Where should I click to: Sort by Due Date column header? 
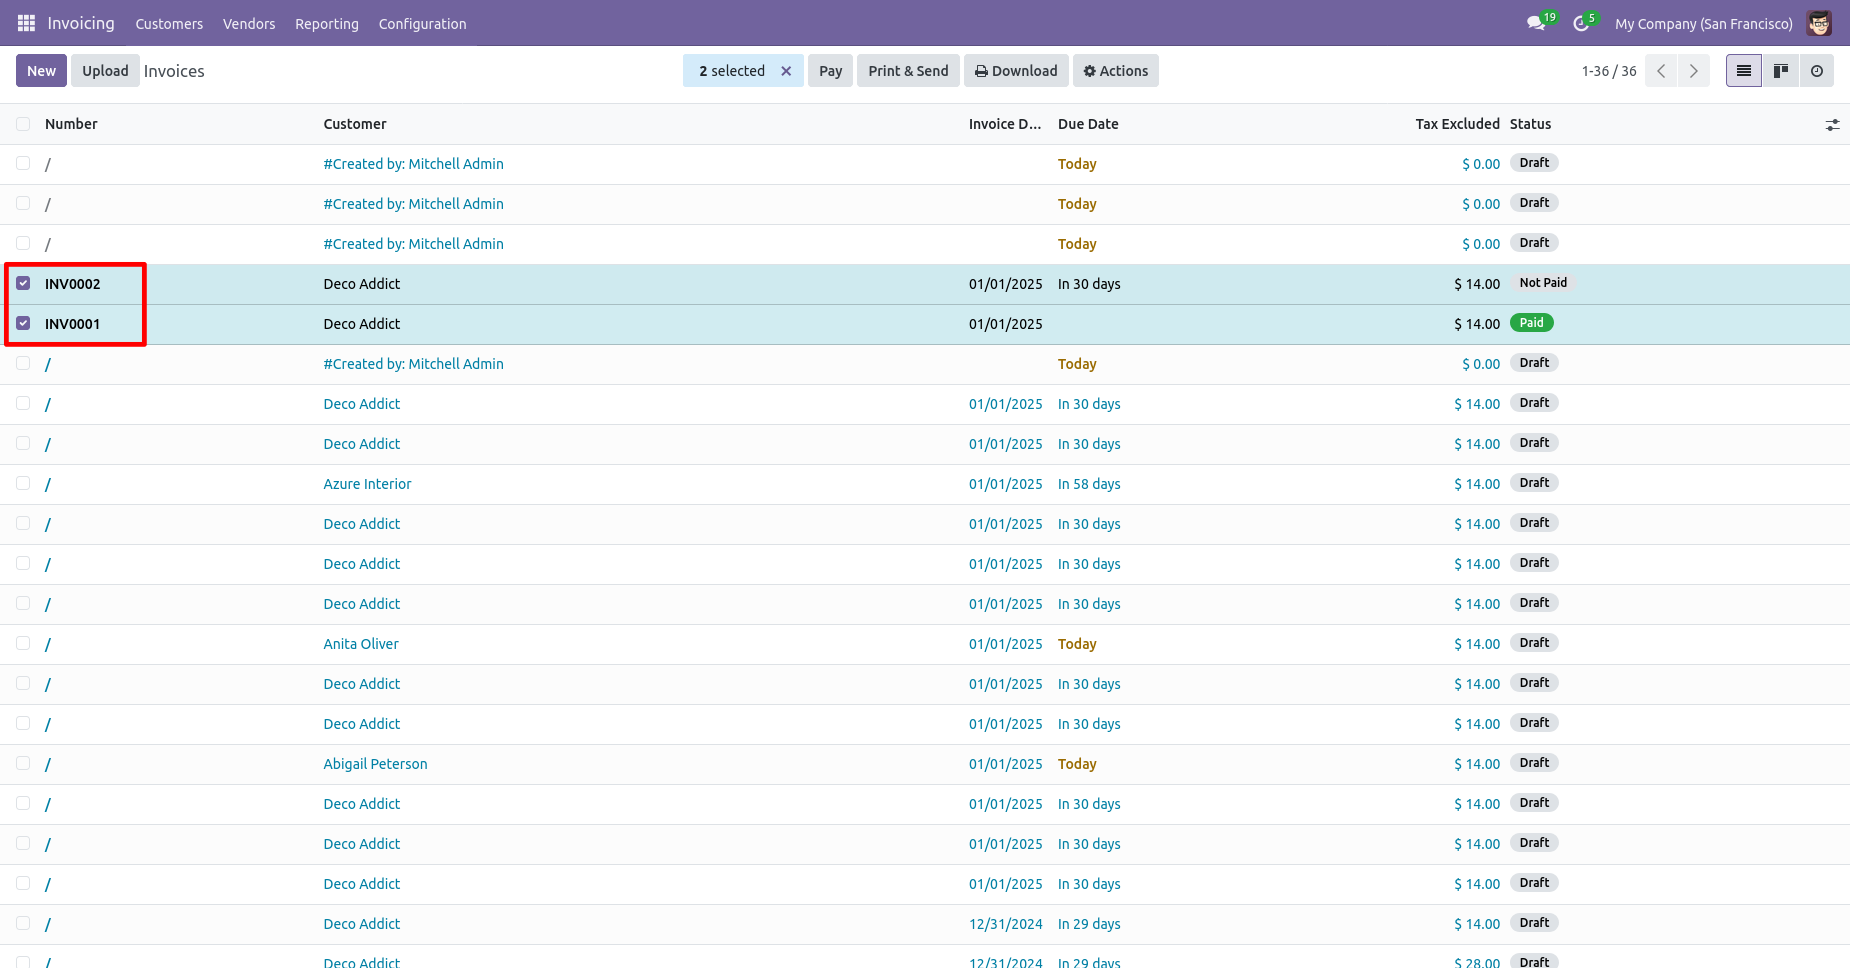1088,124
